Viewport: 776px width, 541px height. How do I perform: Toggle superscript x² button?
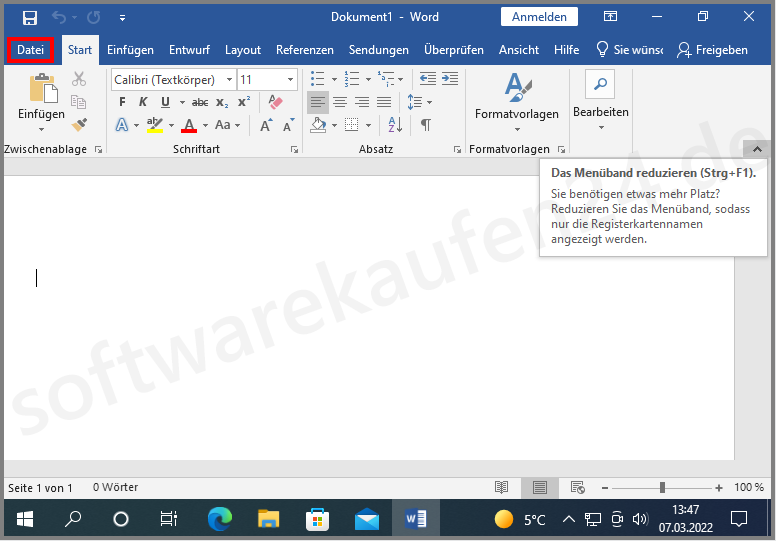pyautogui.click(x=244, y=102)
